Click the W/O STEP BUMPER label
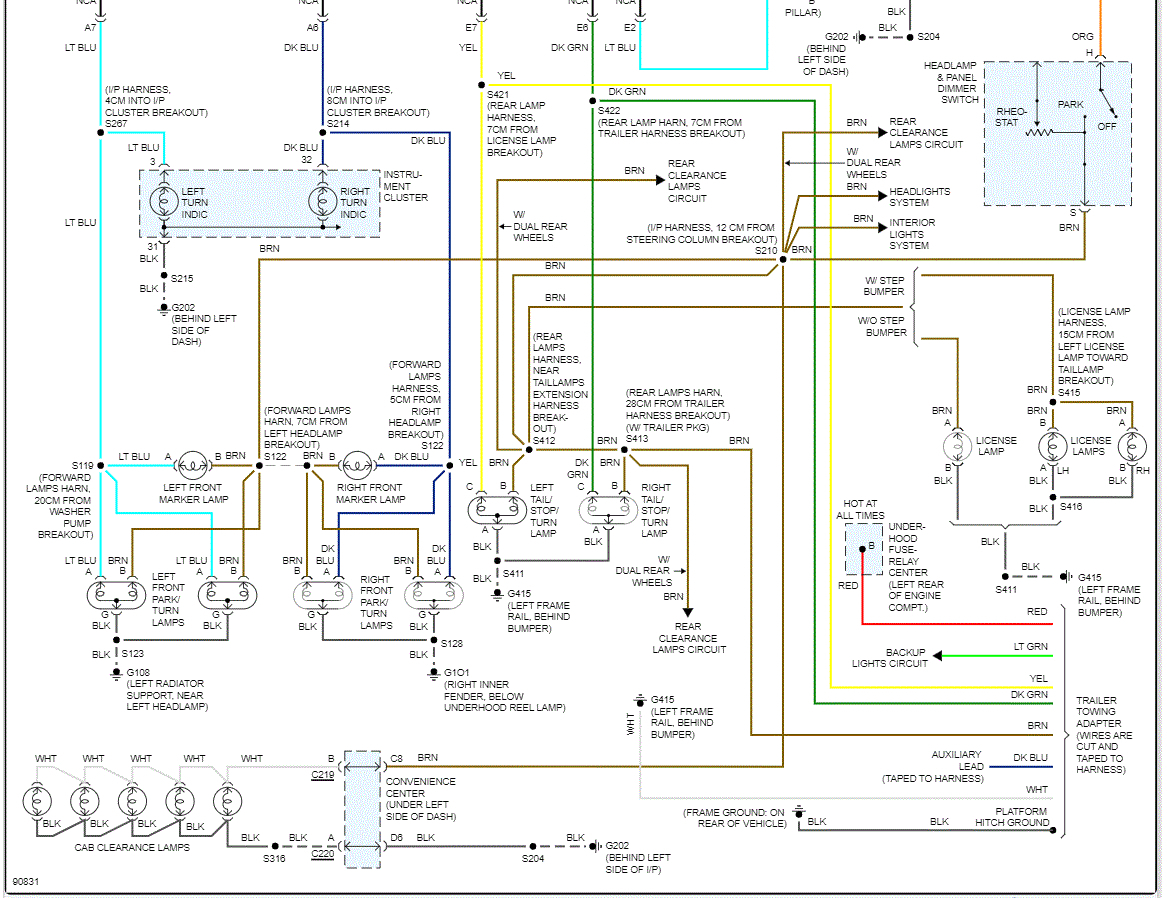This screenshot has width=1167, height=898. [882, 327]
